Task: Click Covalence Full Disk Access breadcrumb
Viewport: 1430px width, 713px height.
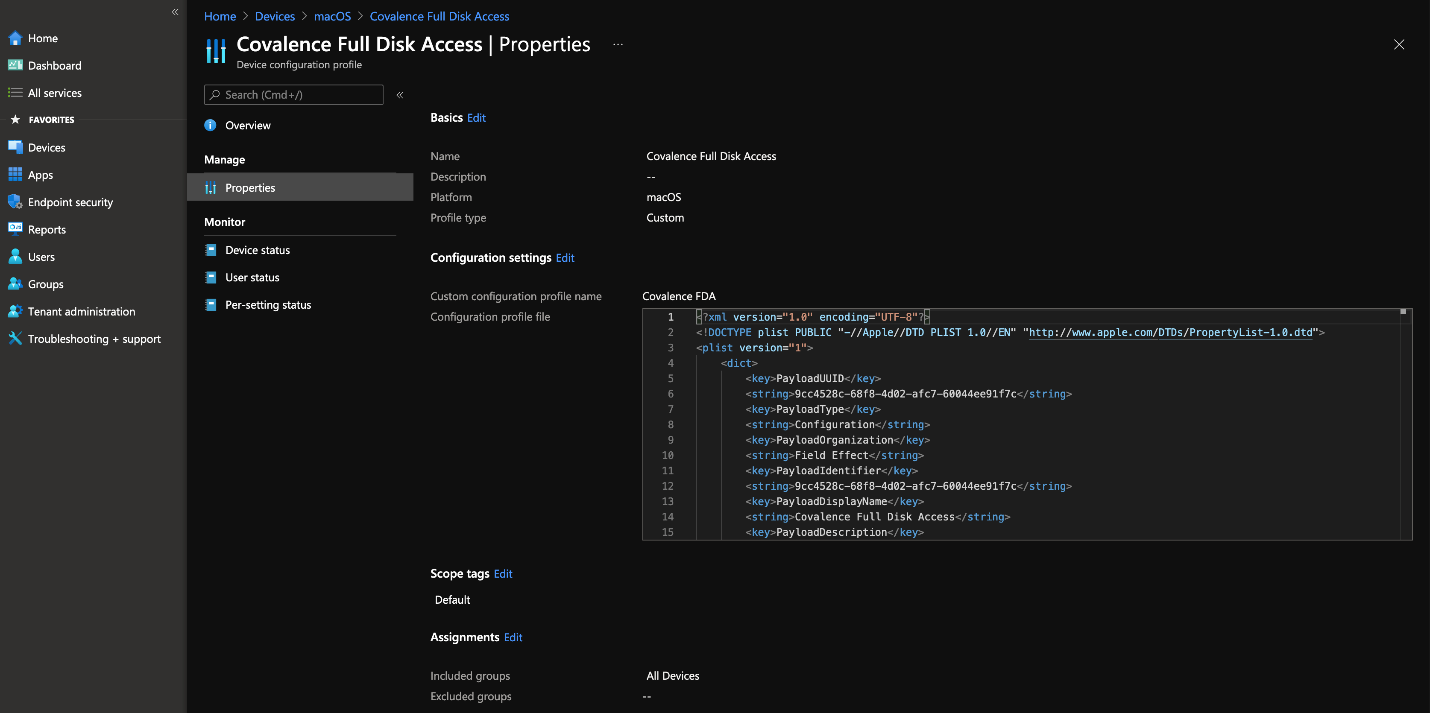Action: click(439, 16)
